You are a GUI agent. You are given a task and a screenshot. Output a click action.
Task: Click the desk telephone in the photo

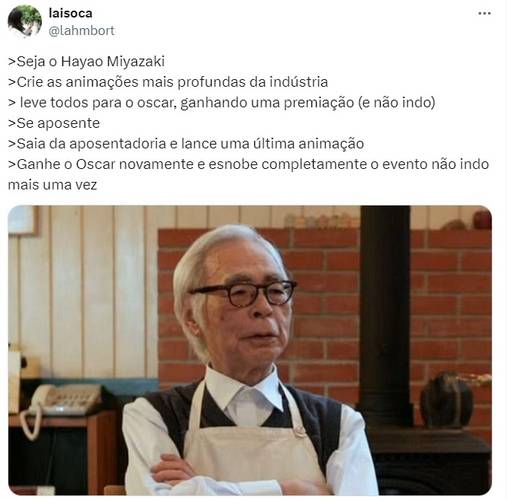(60, 403)
